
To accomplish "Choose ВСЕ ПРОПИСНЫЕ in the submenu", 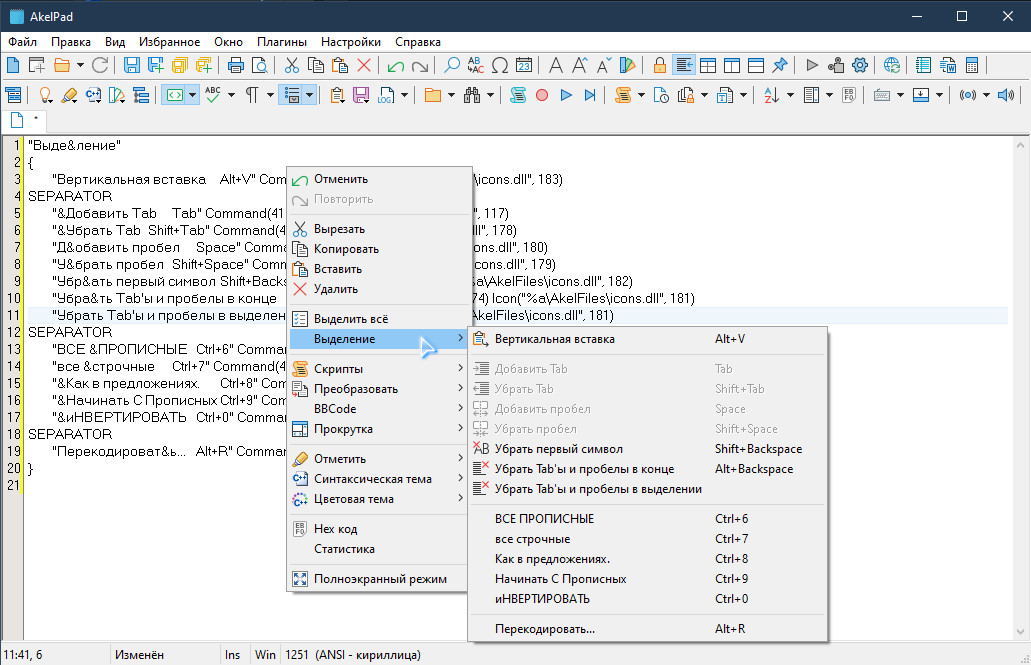I will (x=544, y=519).
